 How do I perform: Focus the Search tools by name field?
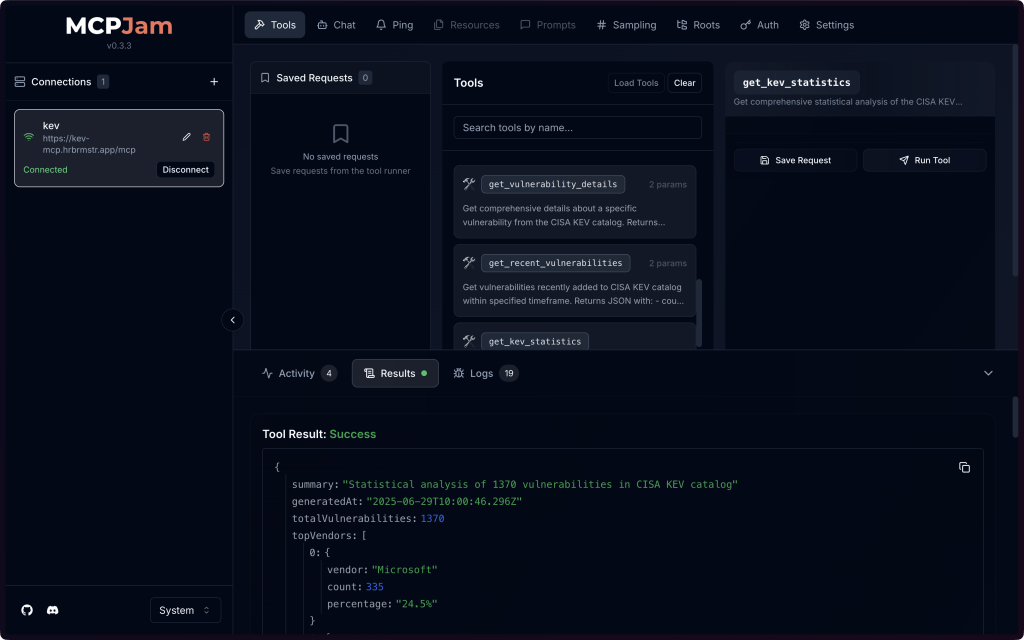click(x=577, y=128)
